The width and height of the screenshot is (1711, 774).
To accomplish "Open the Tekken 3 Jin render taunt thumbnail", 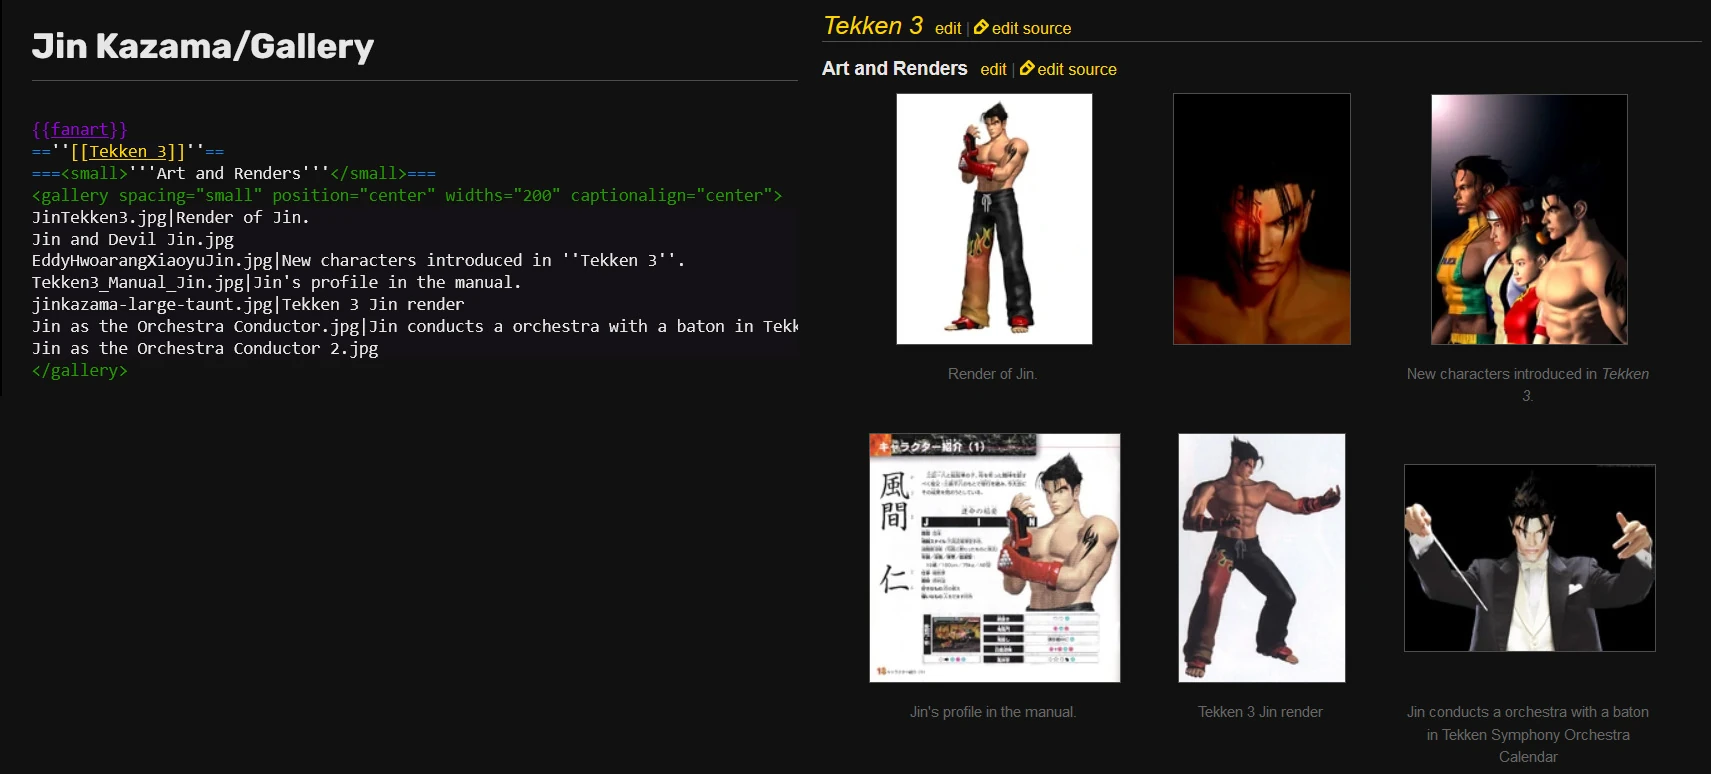I will tap(1261, 558).
